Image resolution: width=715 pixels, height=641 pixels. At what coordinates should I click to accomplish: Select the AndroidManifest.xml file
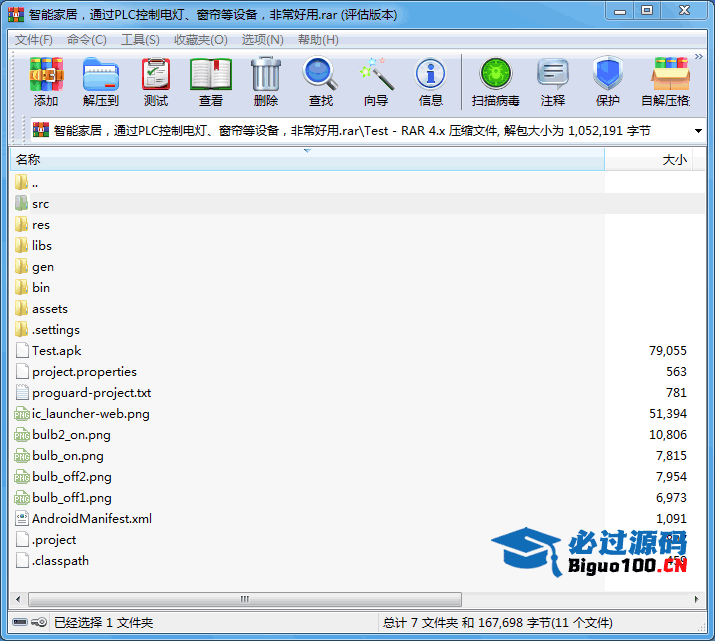(91, 518)
